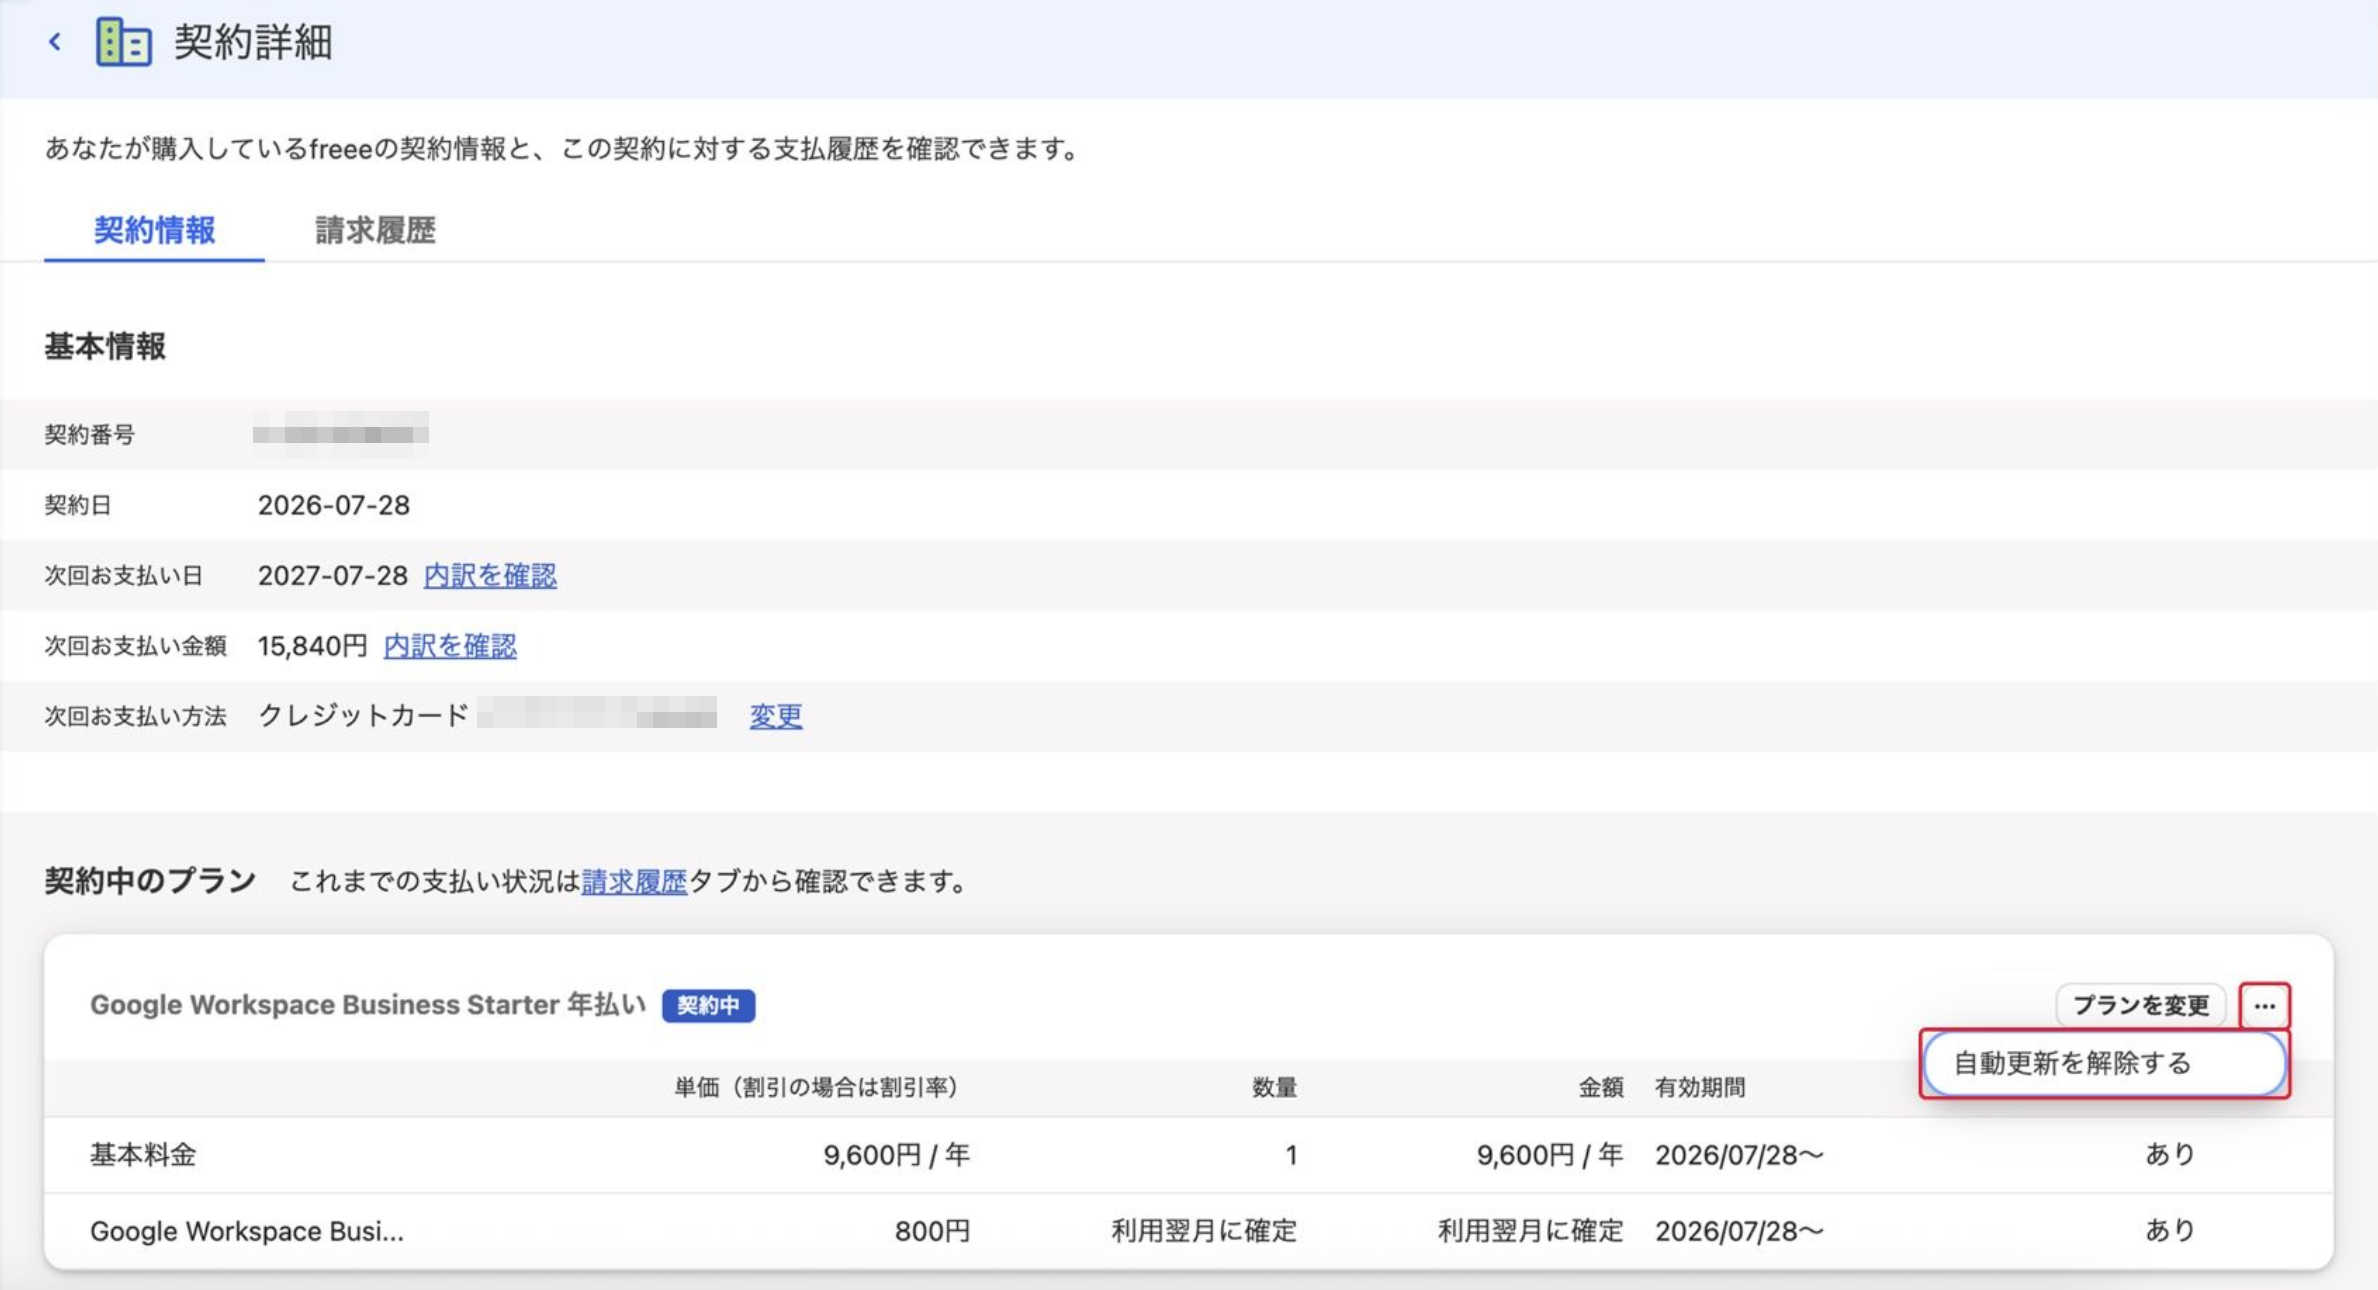Select the 契約情報 tab
2378x1290 pixels.
pyautogui.click(x=154, y=231)
